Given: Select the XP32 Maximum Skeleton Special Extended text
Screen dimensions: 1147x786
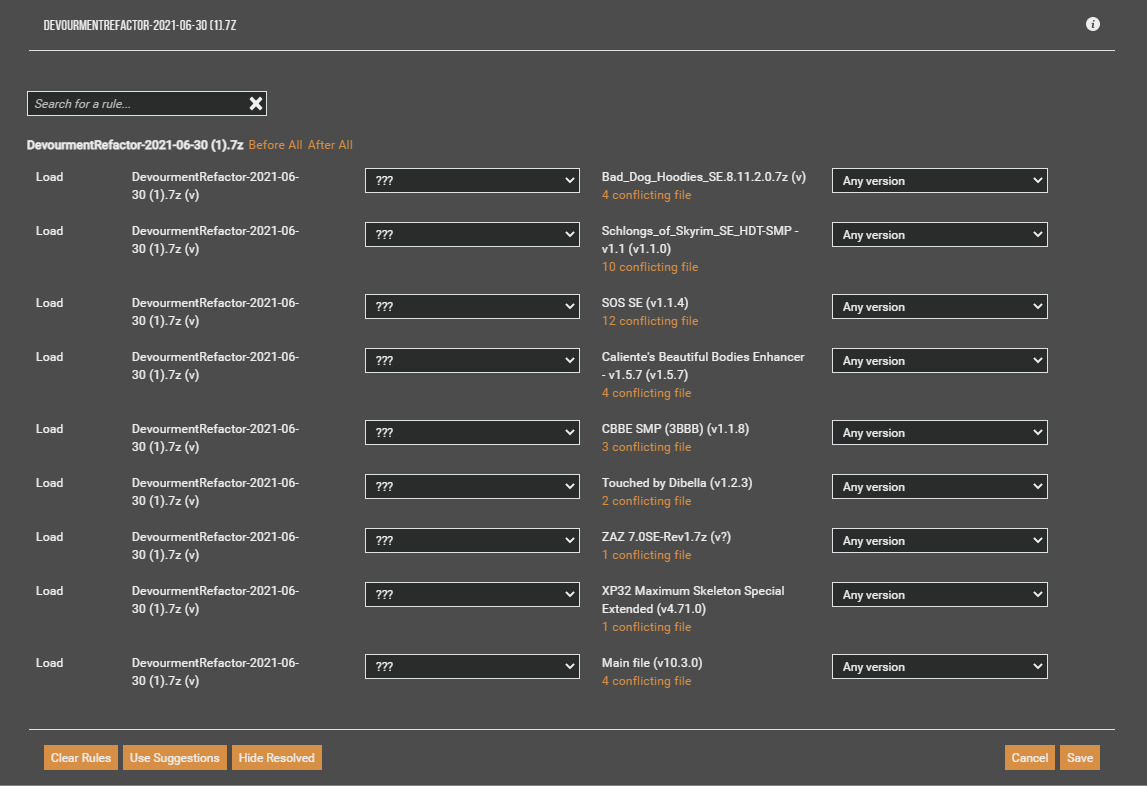Looking at the screenshot, I should (693, 600).
